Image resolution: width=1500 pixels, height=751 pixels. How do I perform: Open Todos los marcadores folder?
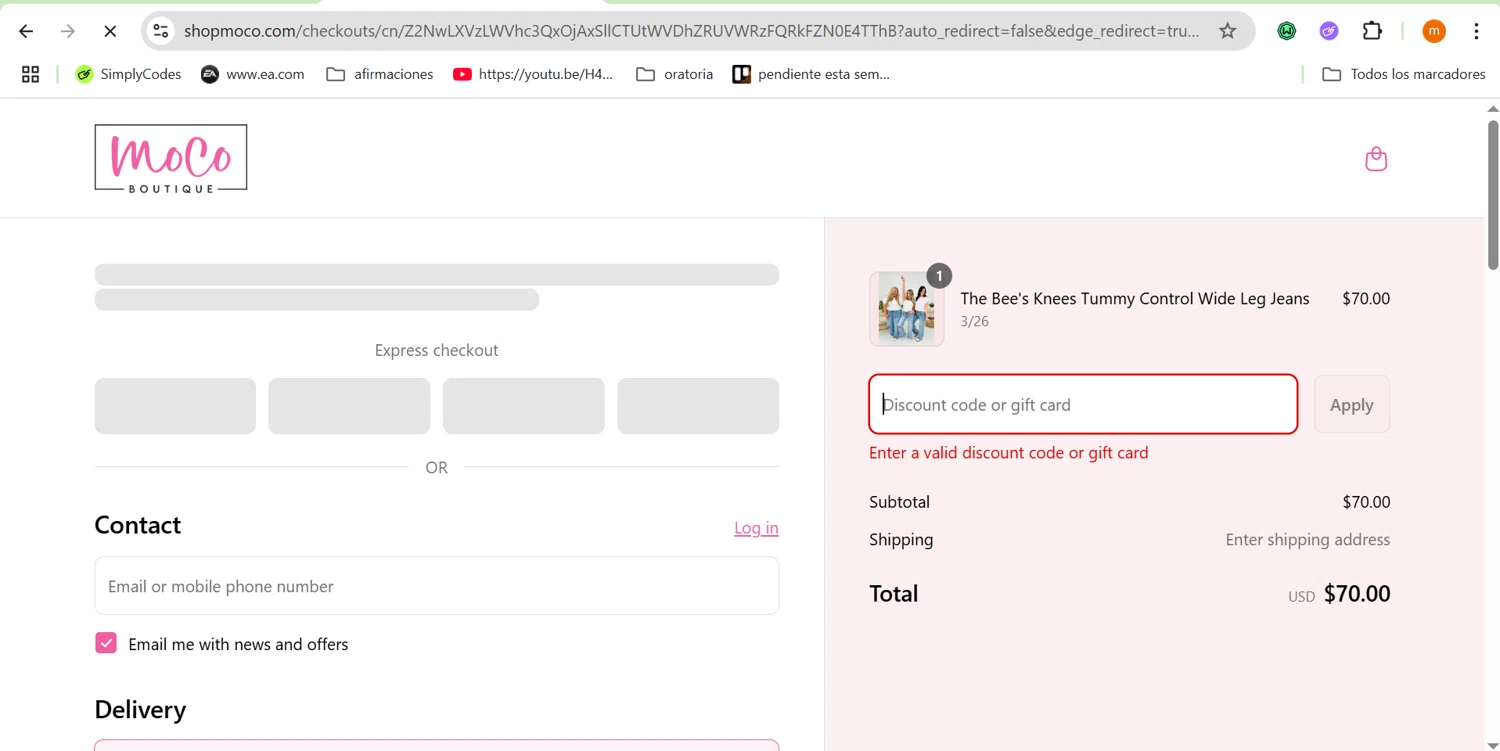(1403, 74)
